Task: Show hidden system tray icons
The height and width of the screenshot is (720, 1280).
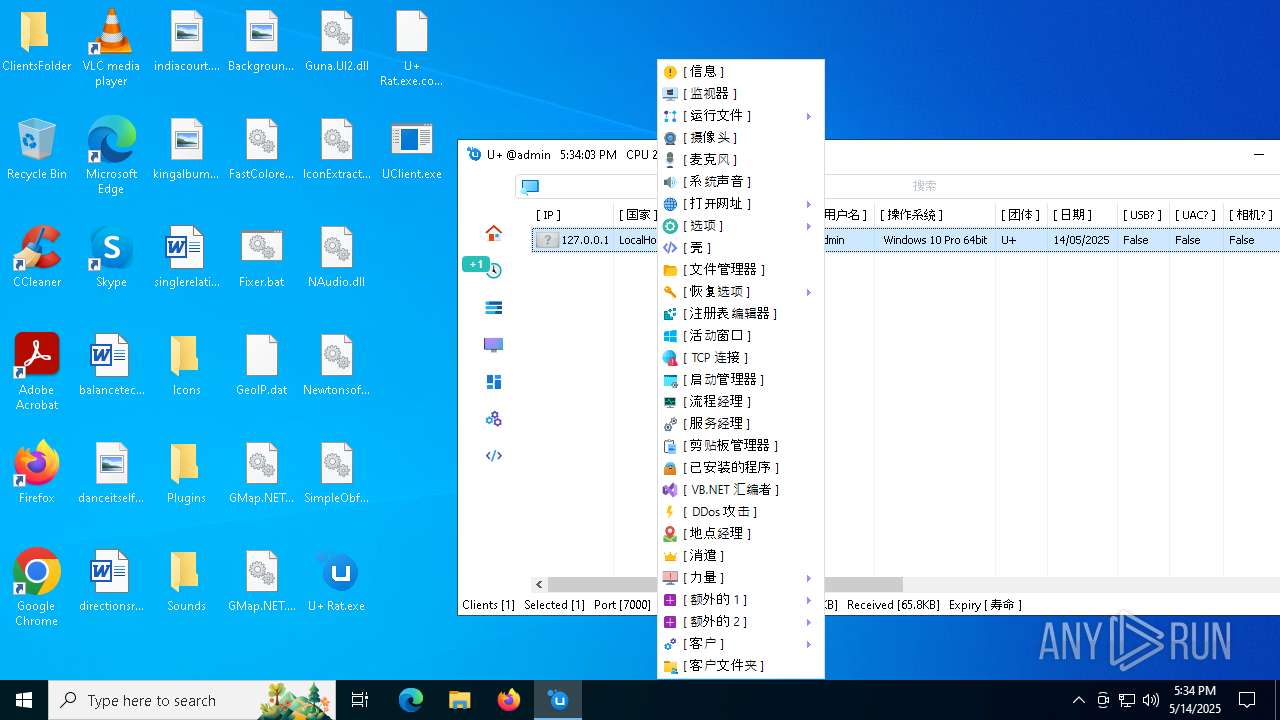Action: point(1078,700)
